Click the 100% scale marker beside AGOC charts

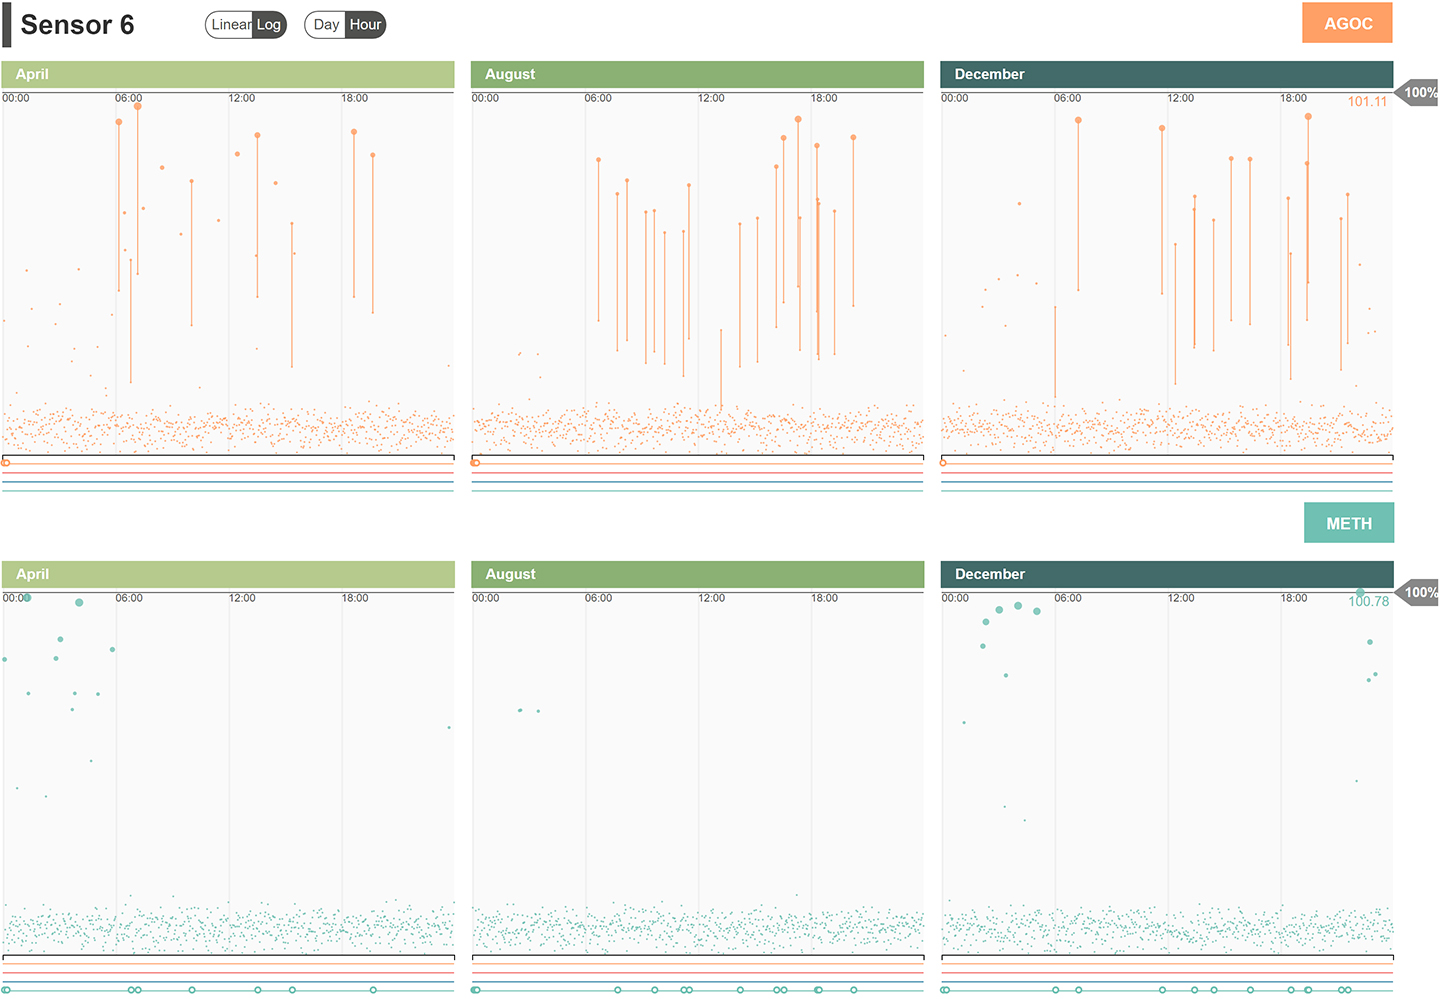pyautogui.click(x=1419, y=93)
